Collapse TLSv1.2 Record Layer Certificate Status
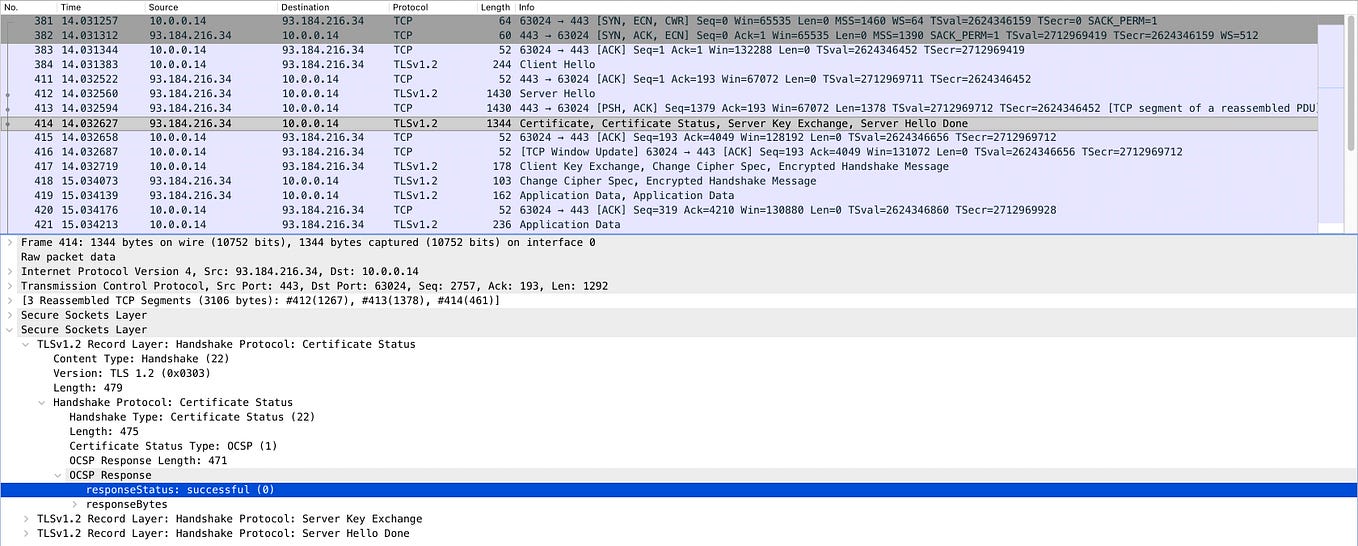 pyautogui.click(x=26, y=344)
